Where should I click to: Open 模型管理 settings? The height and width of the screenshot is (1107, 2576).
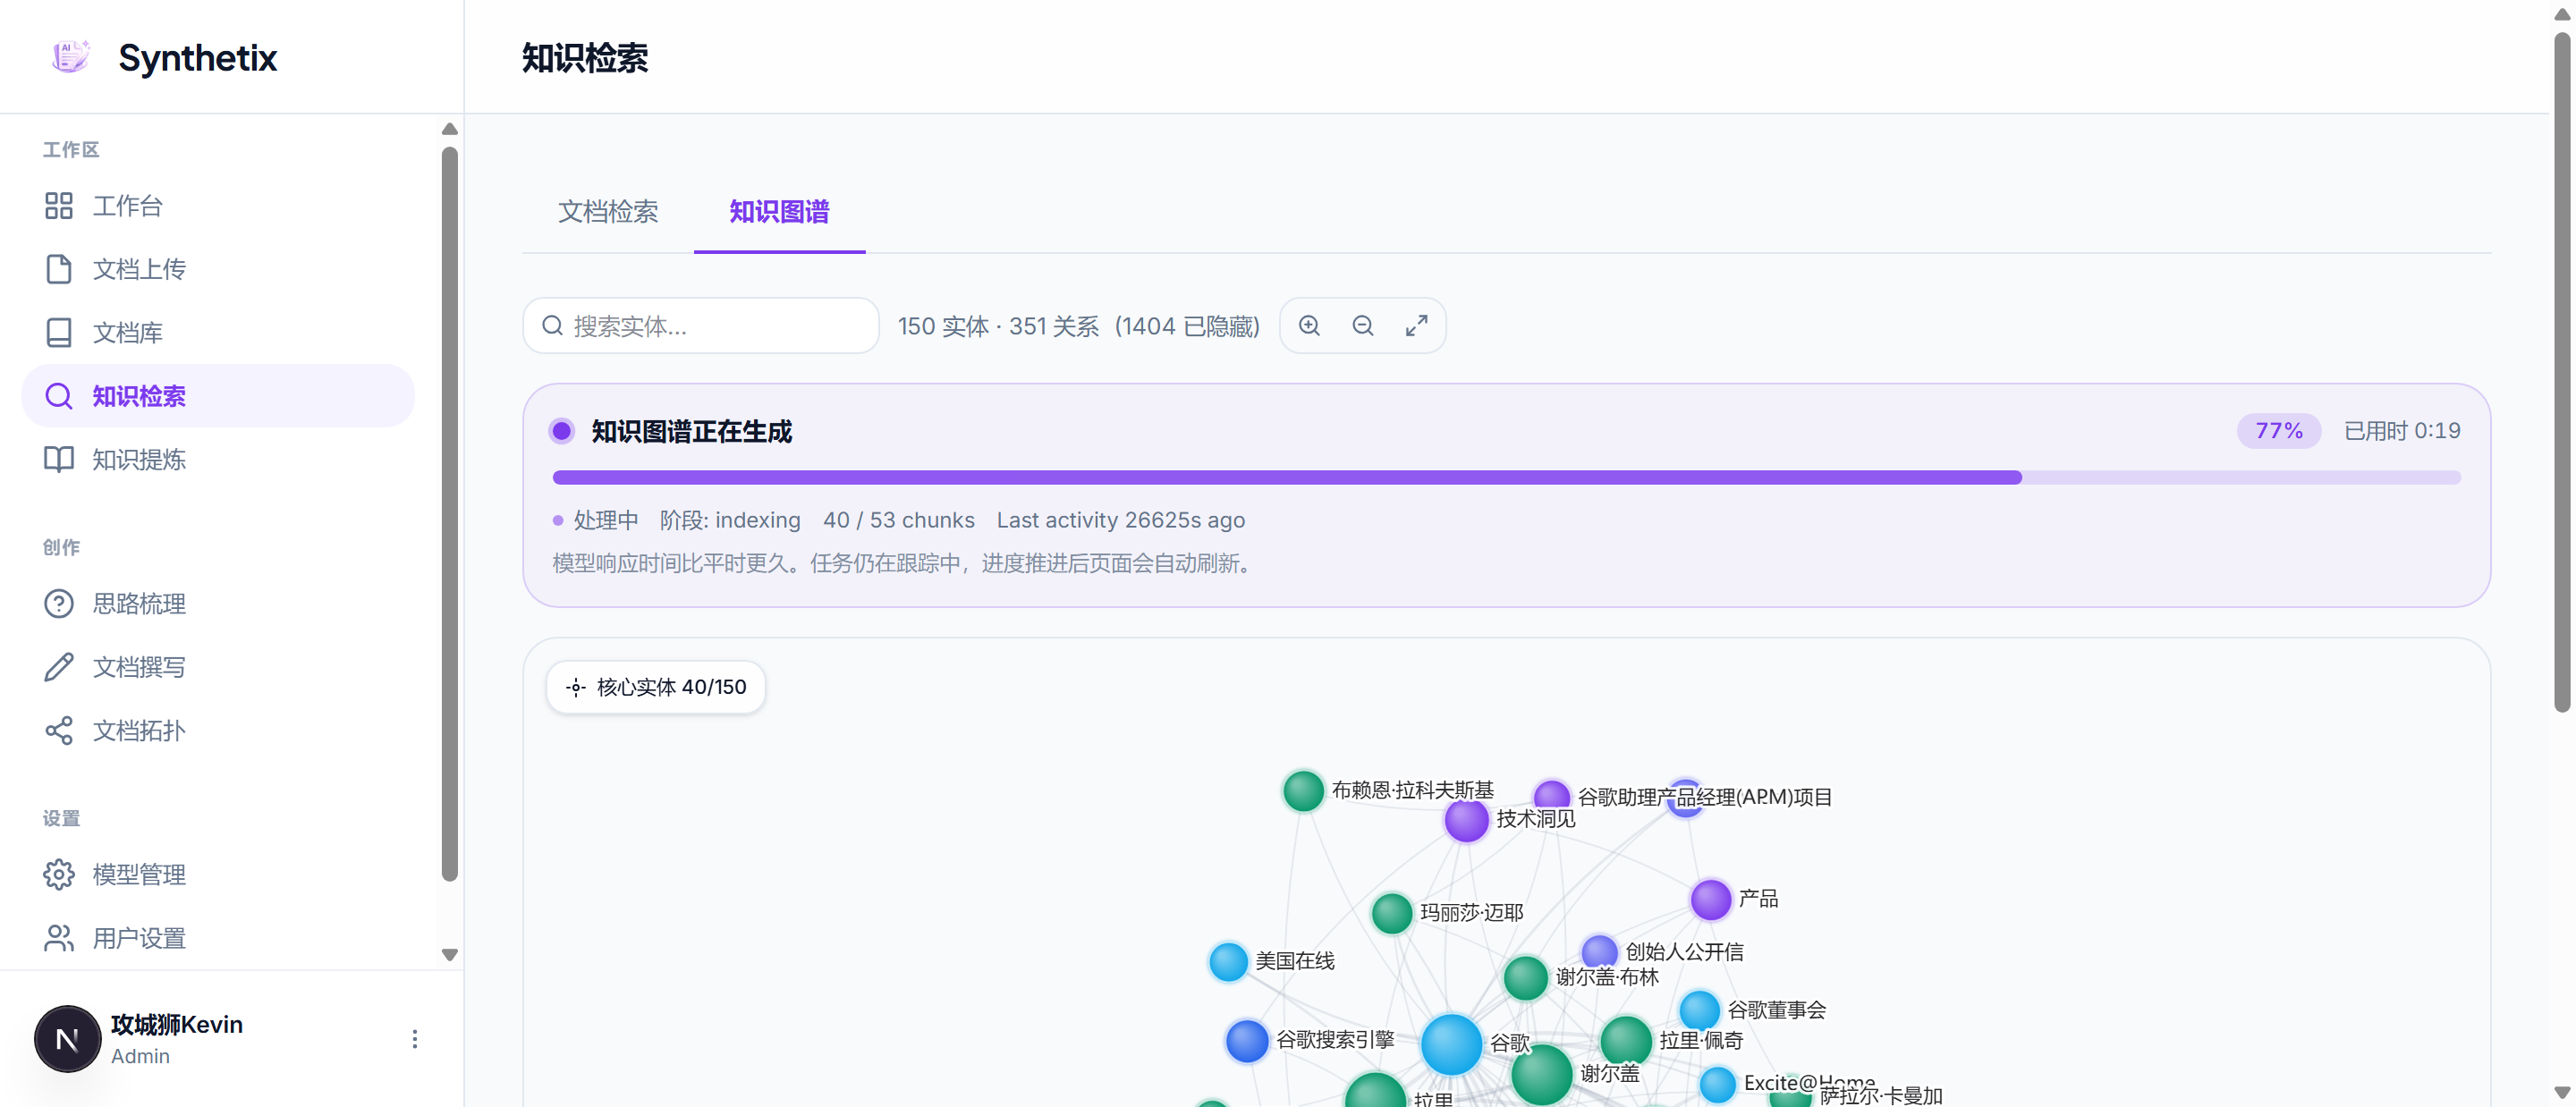coord(218,875)
